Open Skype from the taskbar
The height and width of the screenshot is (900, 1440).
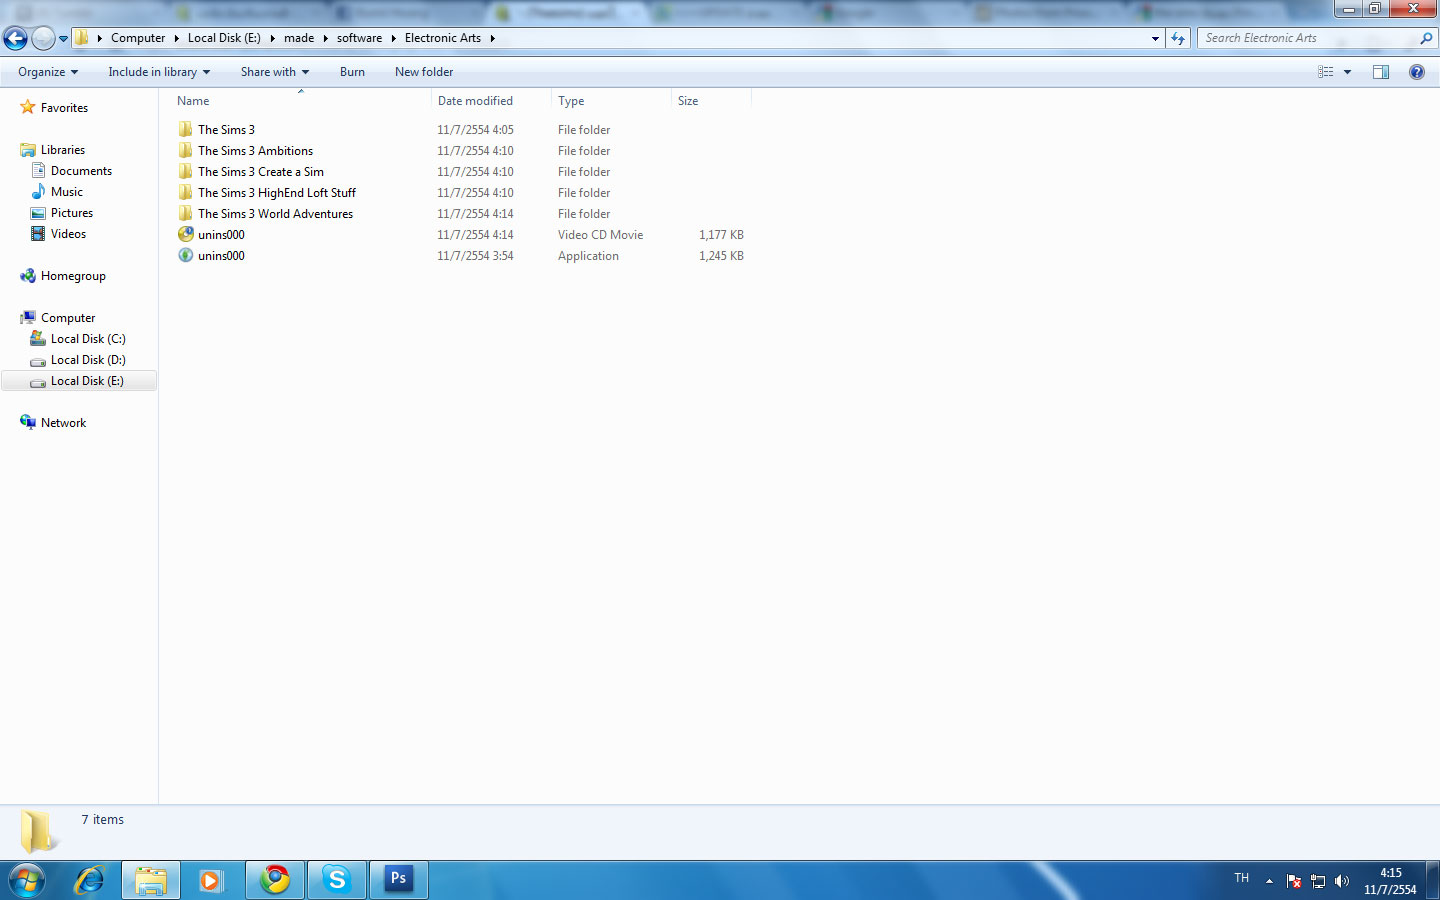pos(337,880)
